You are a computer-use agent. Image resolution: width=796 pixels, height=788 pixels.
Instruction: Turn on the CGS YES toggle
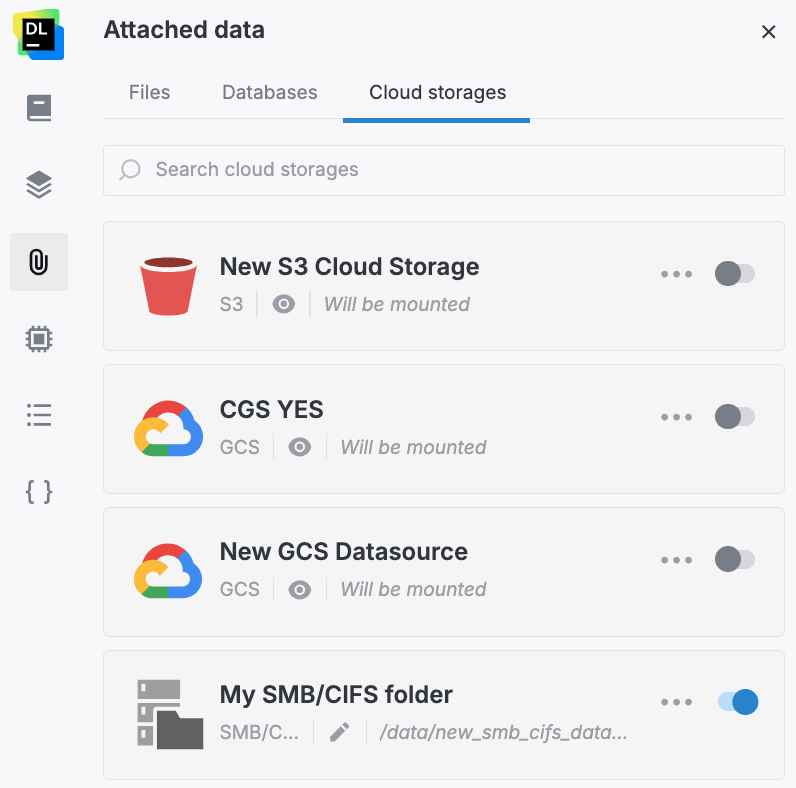[x=735, y=416]
